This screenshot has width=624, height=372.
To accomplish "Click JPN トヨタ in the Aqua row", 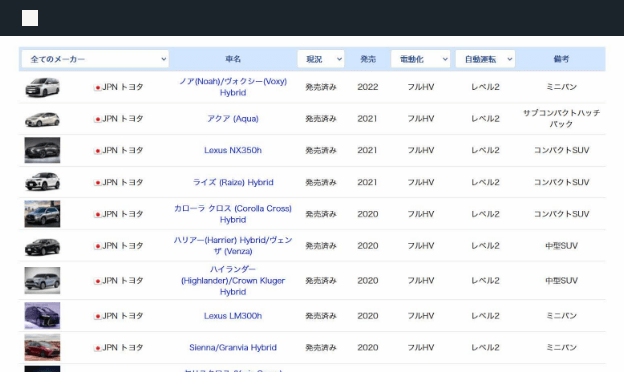I will (x=123, y=119).
